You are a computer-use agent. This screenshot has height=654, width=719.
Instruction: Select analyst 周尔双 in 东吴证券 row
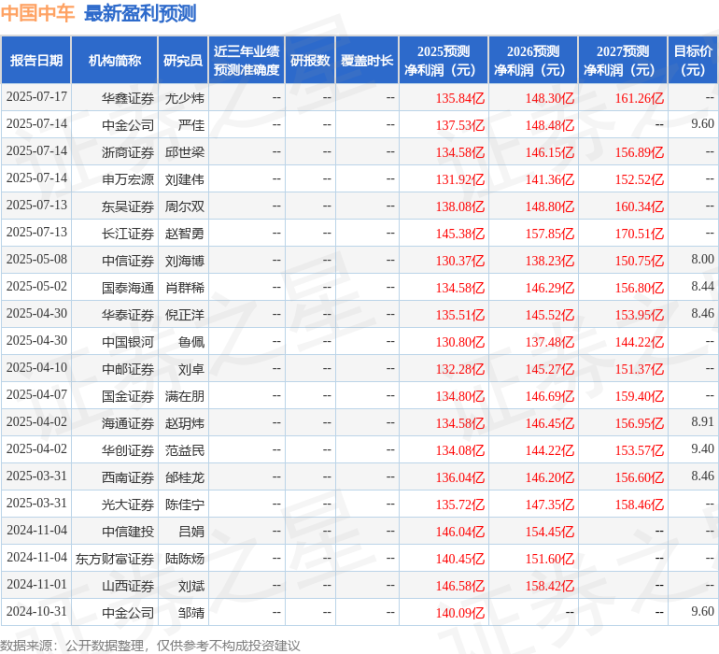point(185,206)
